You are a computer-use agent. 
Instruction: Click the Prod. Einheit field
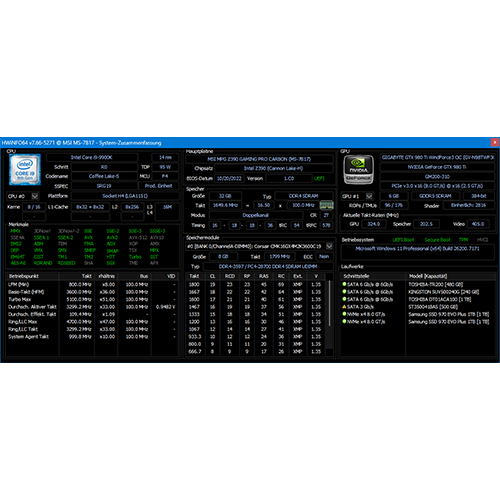tap(158, 186)
